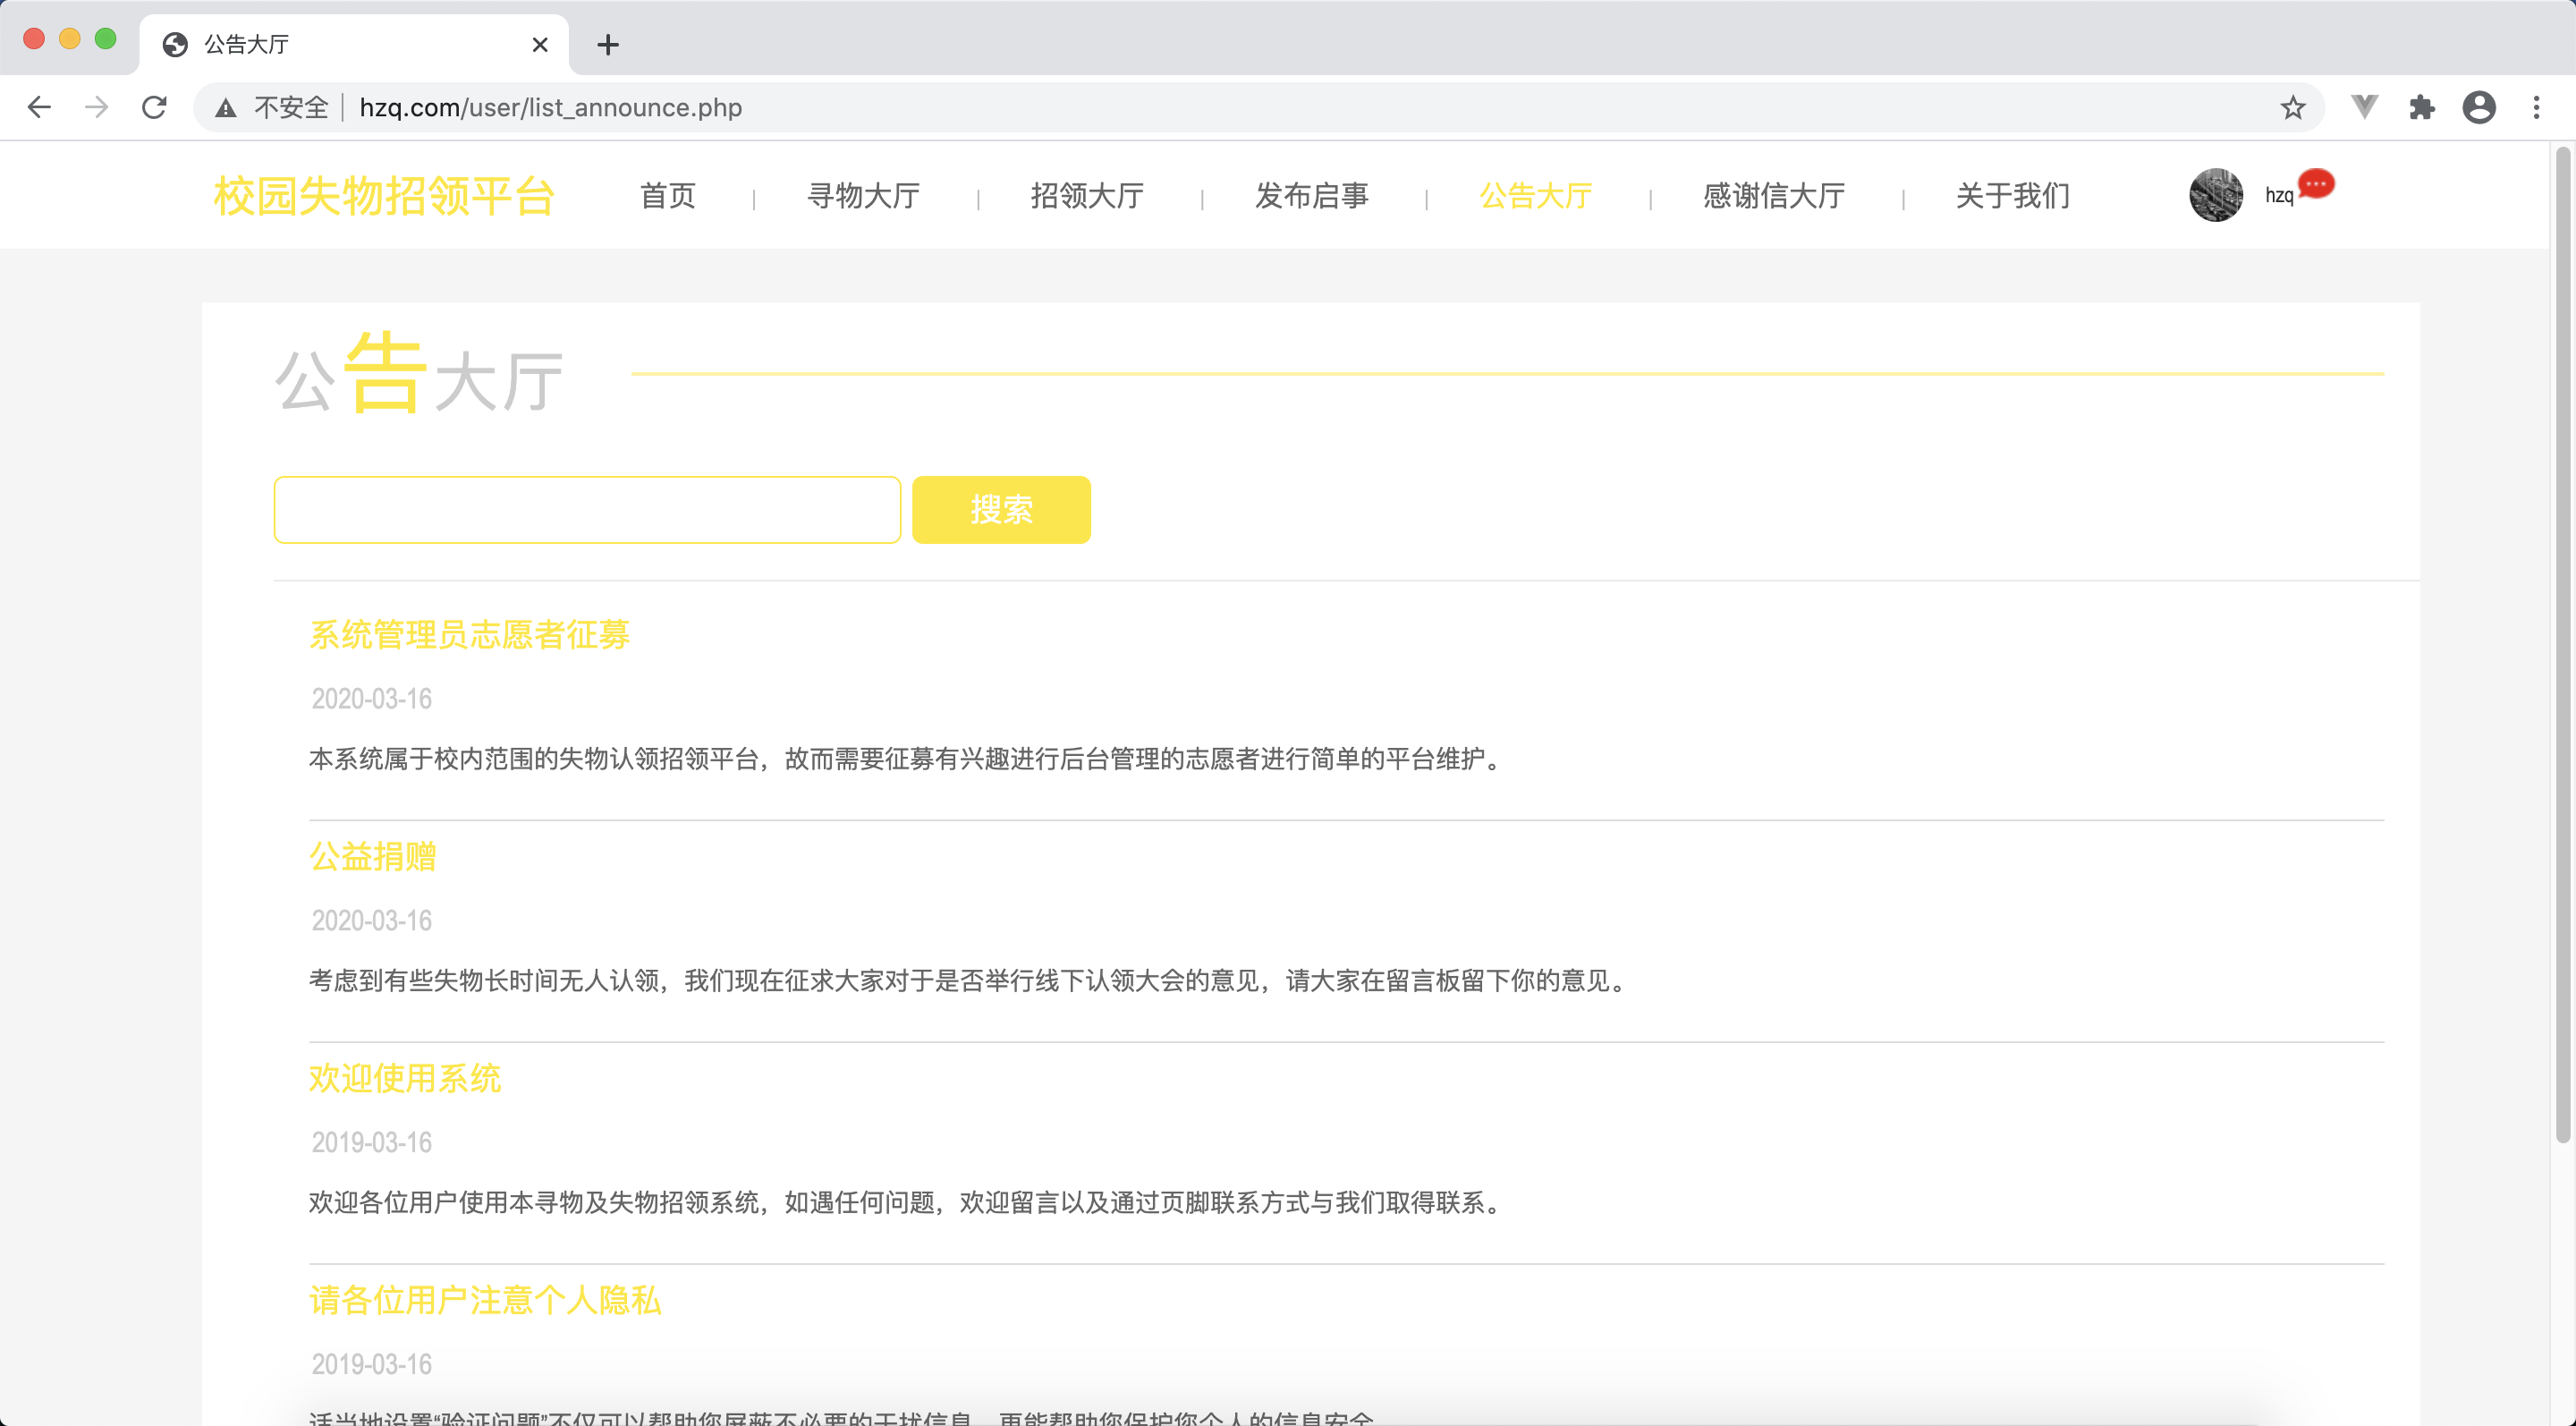Screen dimensions: 2576x1426
Task: Click the 校园失物招领平台 site logo
Action: (384, 196)
